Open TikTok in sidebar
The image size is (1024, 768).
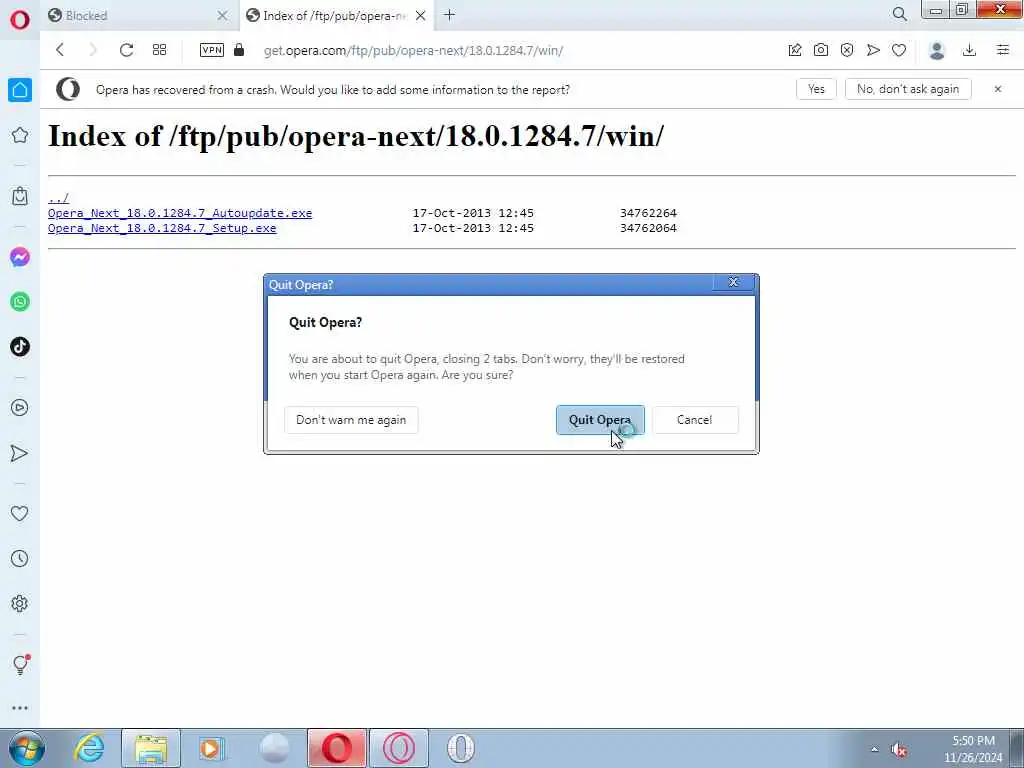tap(20, 347)
